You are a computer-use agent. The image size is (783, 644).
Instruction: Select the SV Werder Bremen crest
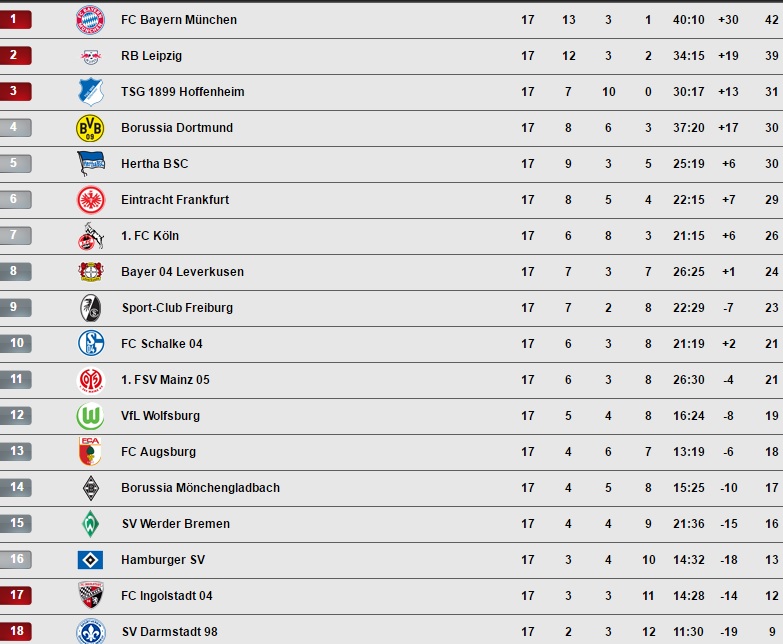point(90,524)
